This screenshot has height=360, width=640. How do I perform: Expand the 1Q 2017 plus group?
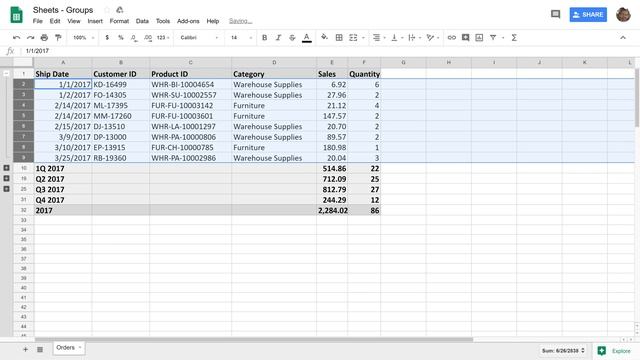point(7,168)
